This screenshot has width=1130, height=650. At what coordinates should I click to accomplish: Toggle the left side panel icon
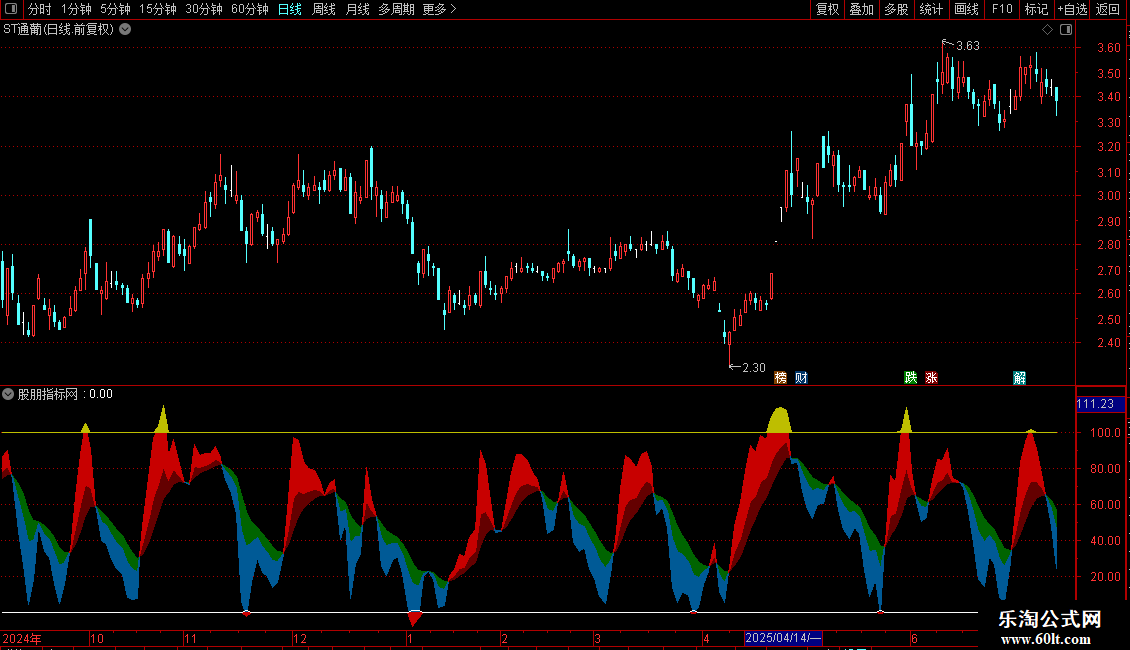(x=11, y=9)
